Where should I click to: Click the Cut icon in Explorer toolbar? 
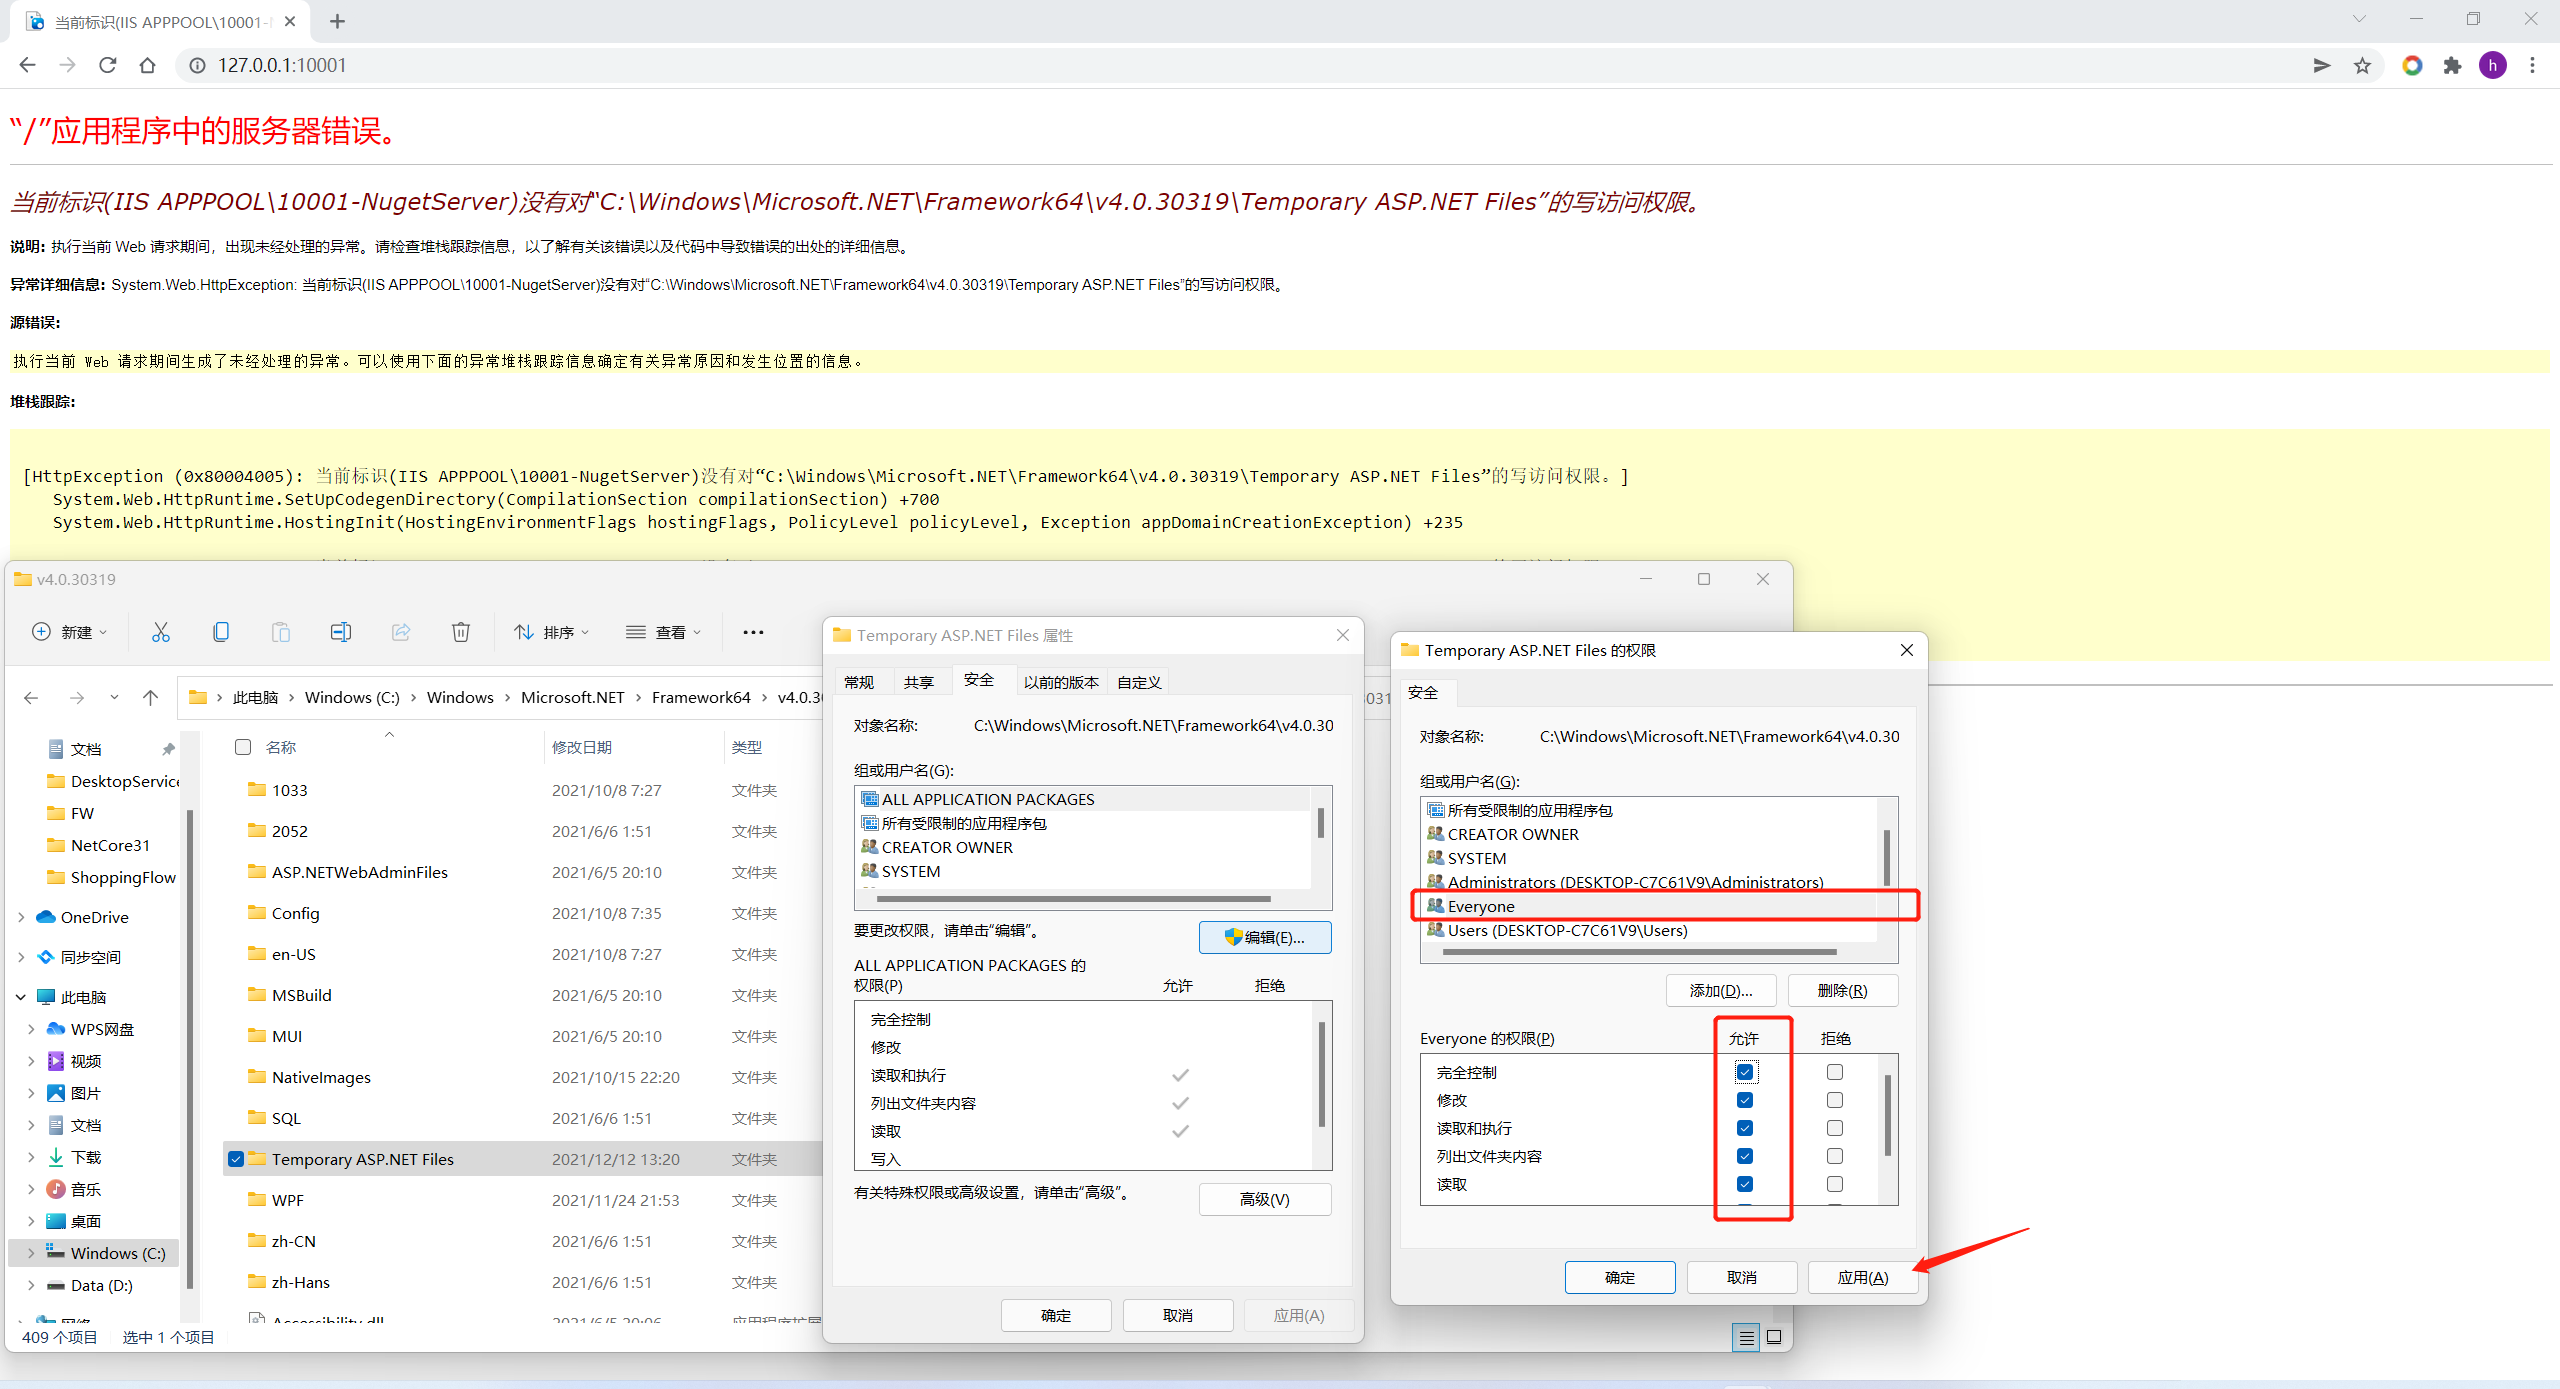(x=161, y=632)
